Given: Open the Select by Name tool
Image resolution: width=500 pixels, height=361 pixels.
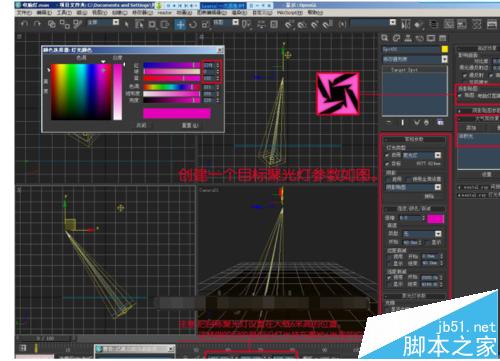Looking at the screenshot, I should pos(139,24).
